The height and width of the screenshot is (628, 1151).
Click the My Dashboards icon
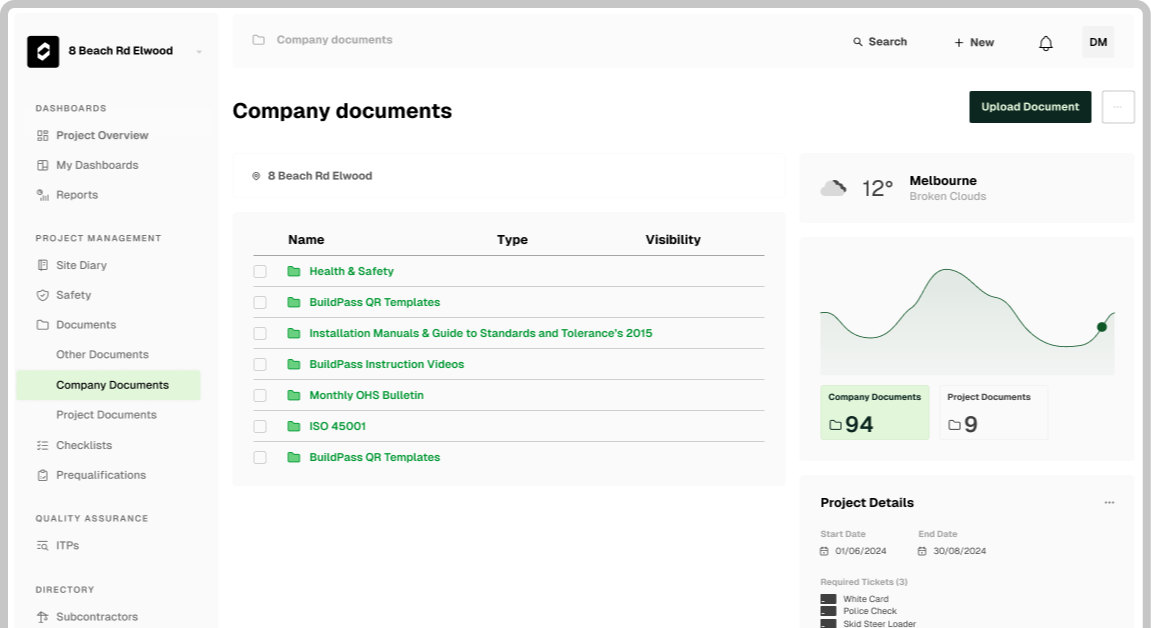point(43,165)
